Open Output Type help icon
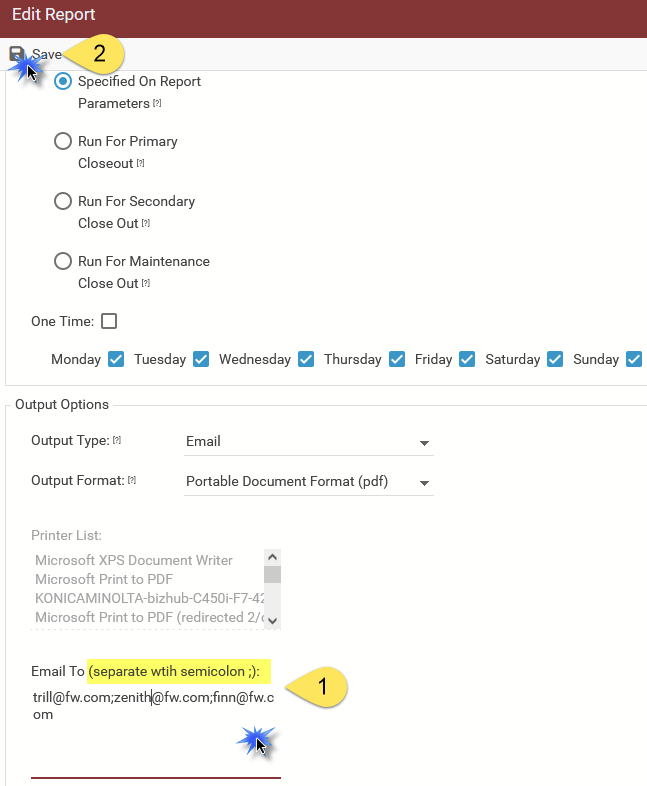Viewport: 647px width, 786px height. 117,440
